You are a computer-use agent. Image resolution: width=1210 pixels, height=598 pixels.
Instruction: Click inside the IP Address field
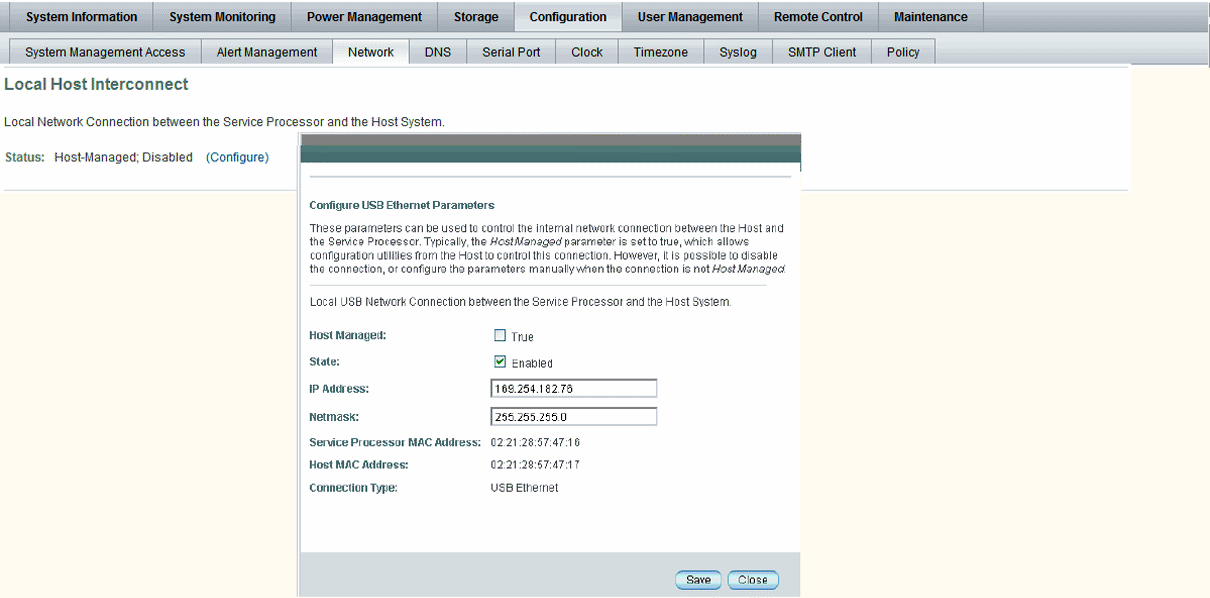(573, 388)
